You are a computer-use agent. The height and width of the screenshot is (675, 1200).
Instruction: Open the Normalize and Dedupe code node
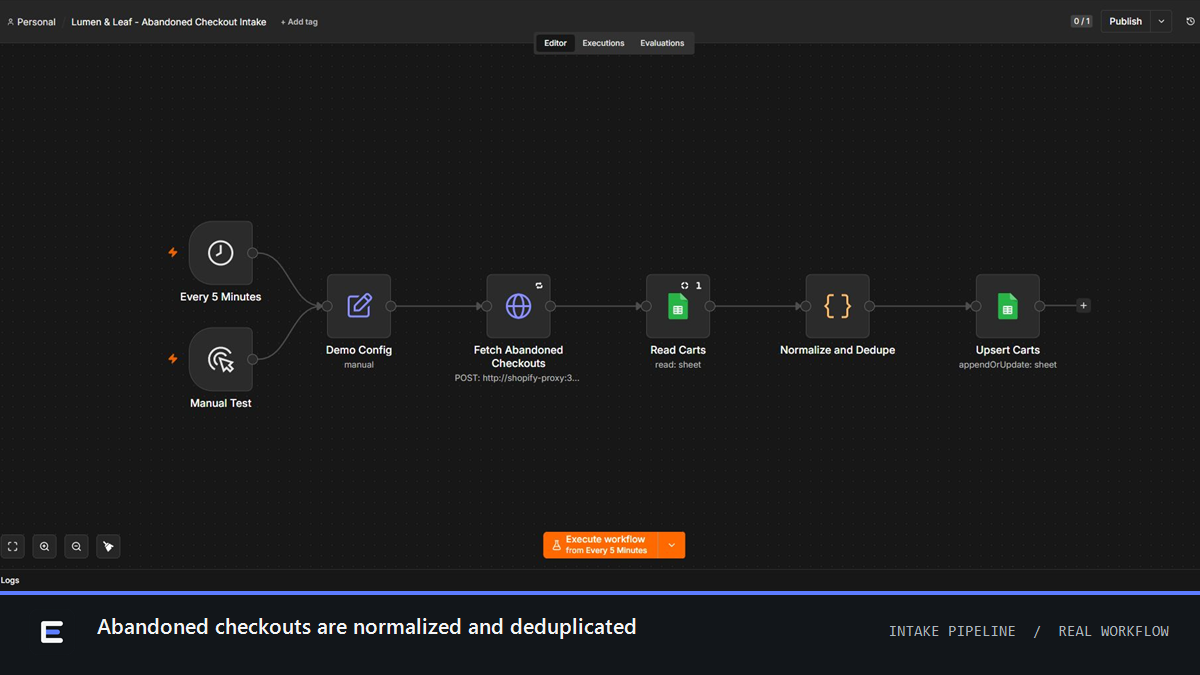(837, 306)
